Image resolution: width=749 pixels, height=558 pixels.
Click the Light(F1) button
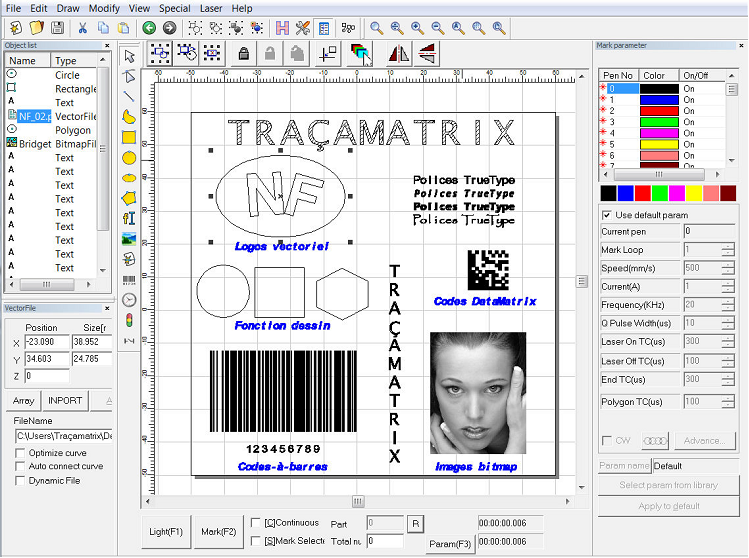(166, 532)
